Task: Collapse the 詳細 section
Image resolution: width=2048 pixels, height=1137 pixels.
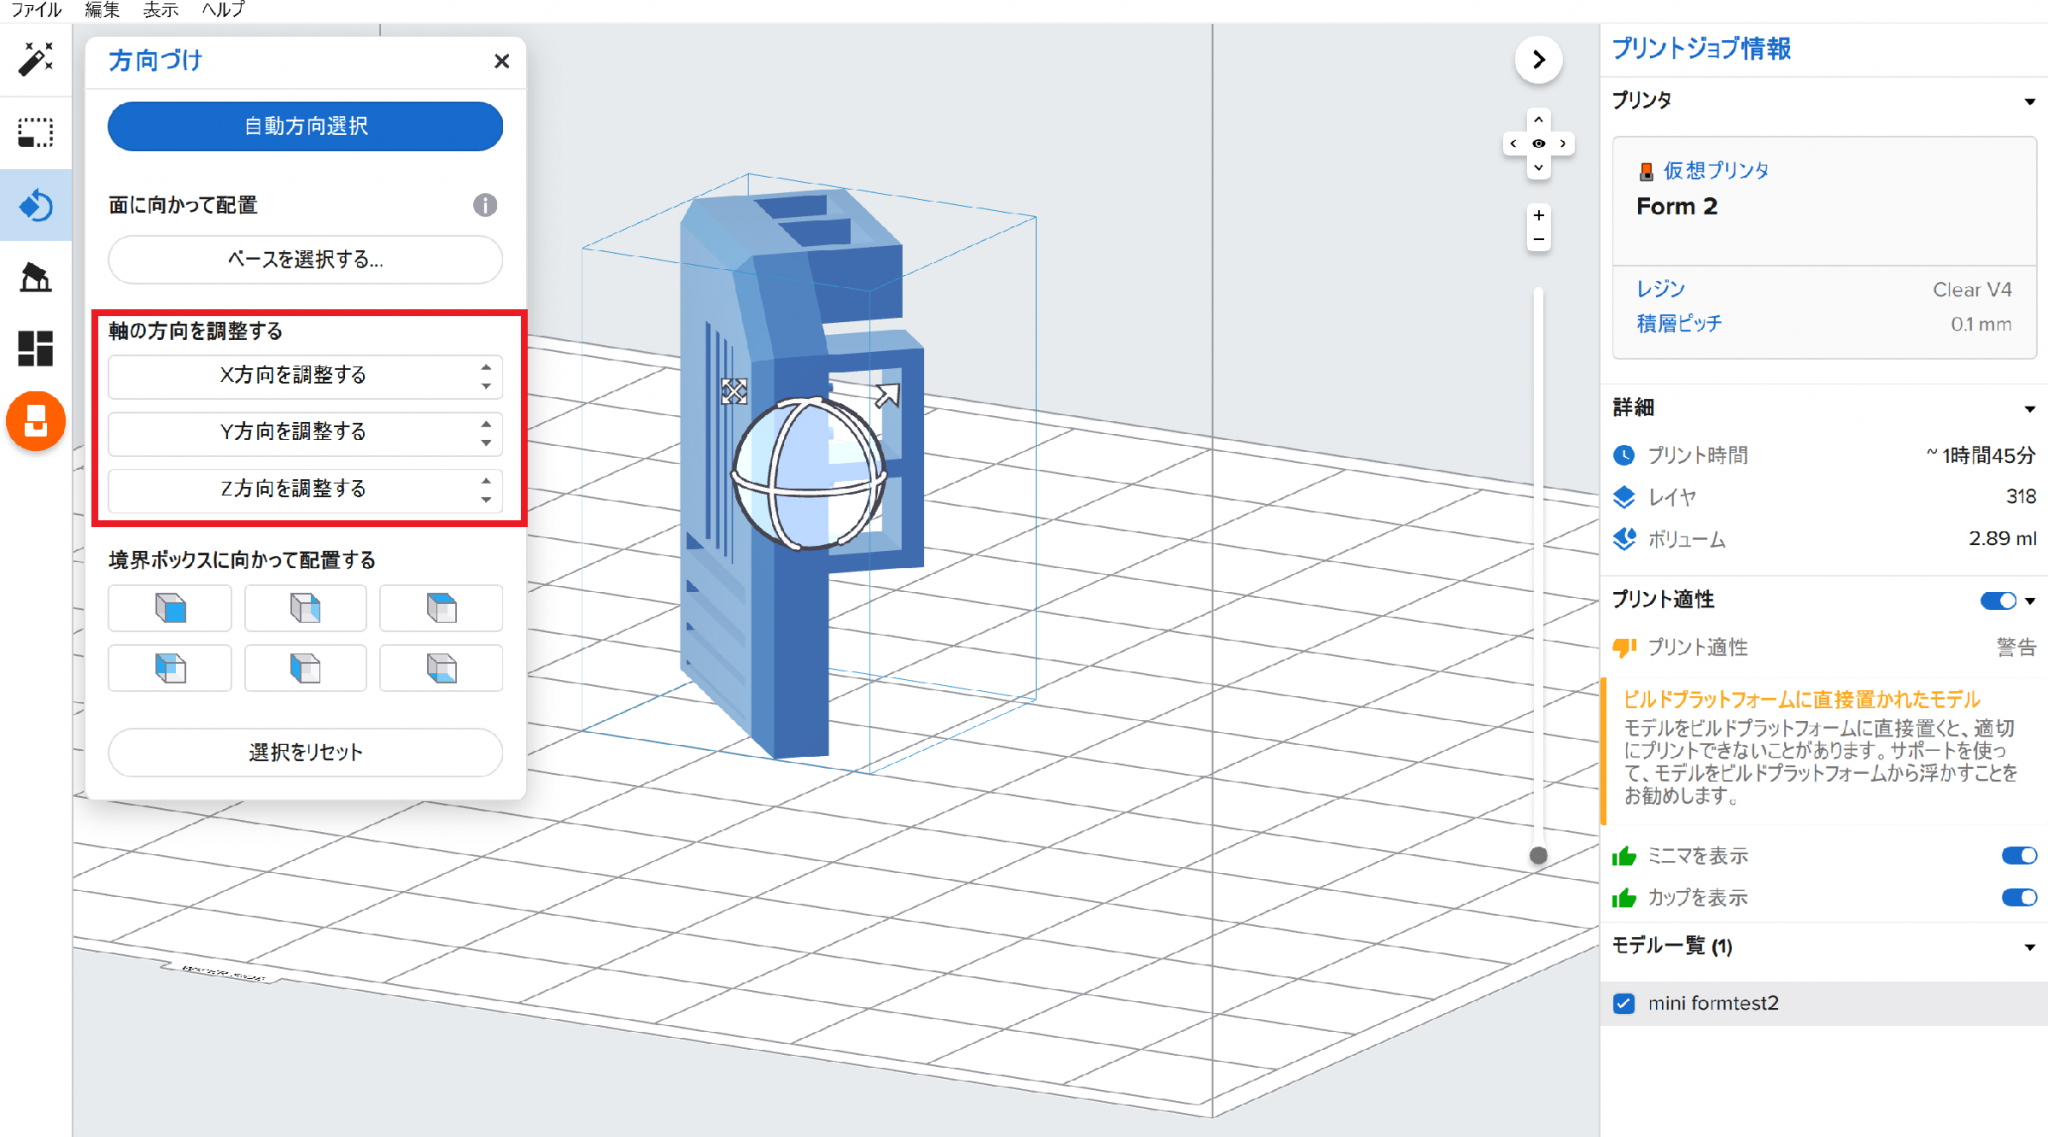Action: (x=2030, y=407)
